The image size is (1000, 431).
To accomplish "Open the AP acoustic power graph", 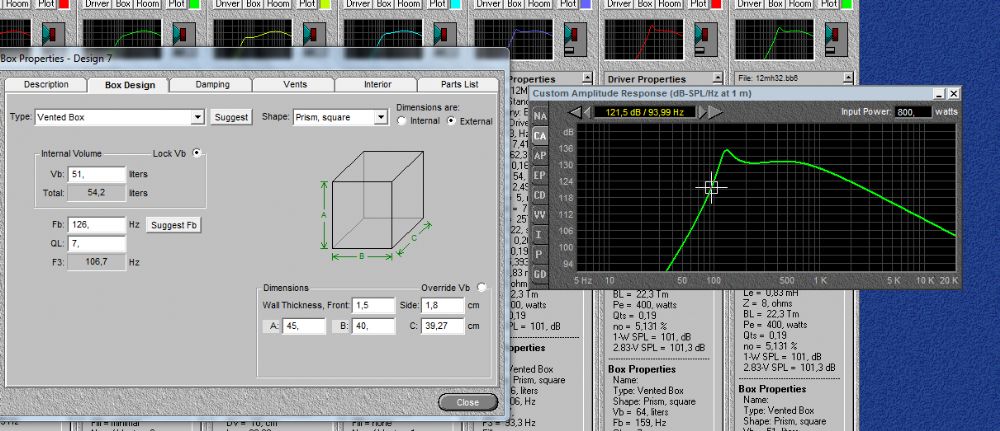I will pyautogui.click(x=540, y=155).
